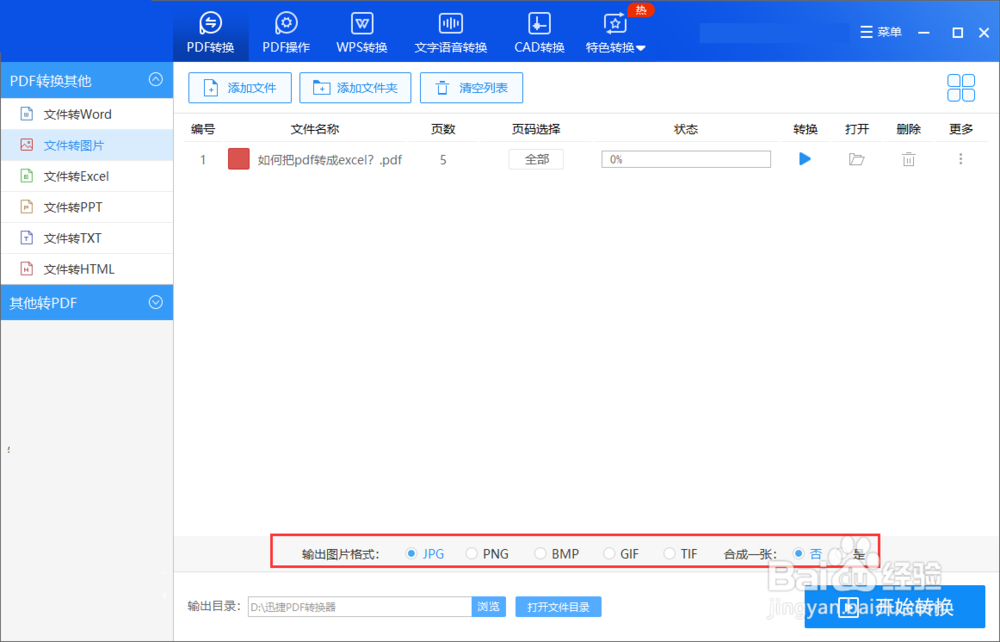1000x642 pixels.
Task: Switch to CAD转换 converter
Action: click(x=538, y=30)
